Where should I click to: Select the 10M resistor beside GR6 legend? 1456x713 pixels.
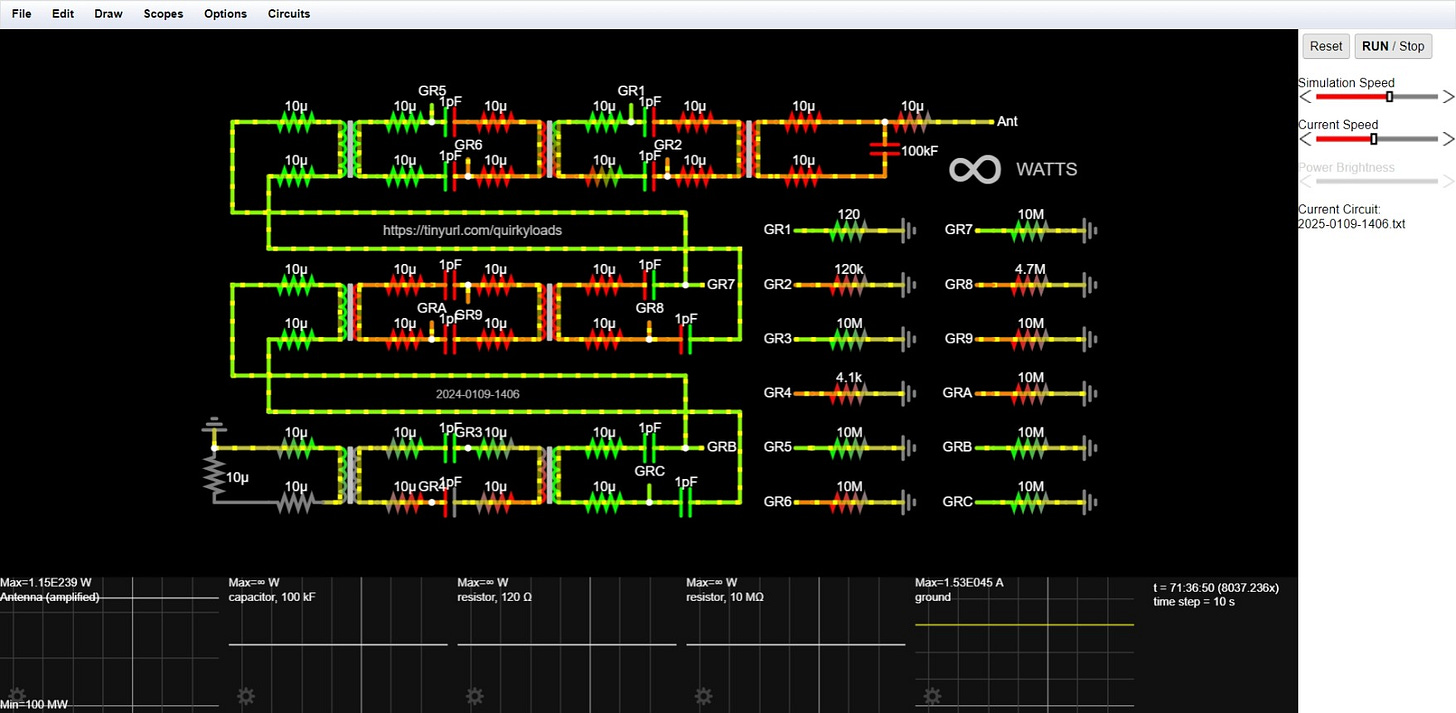[x=849, y=501]
